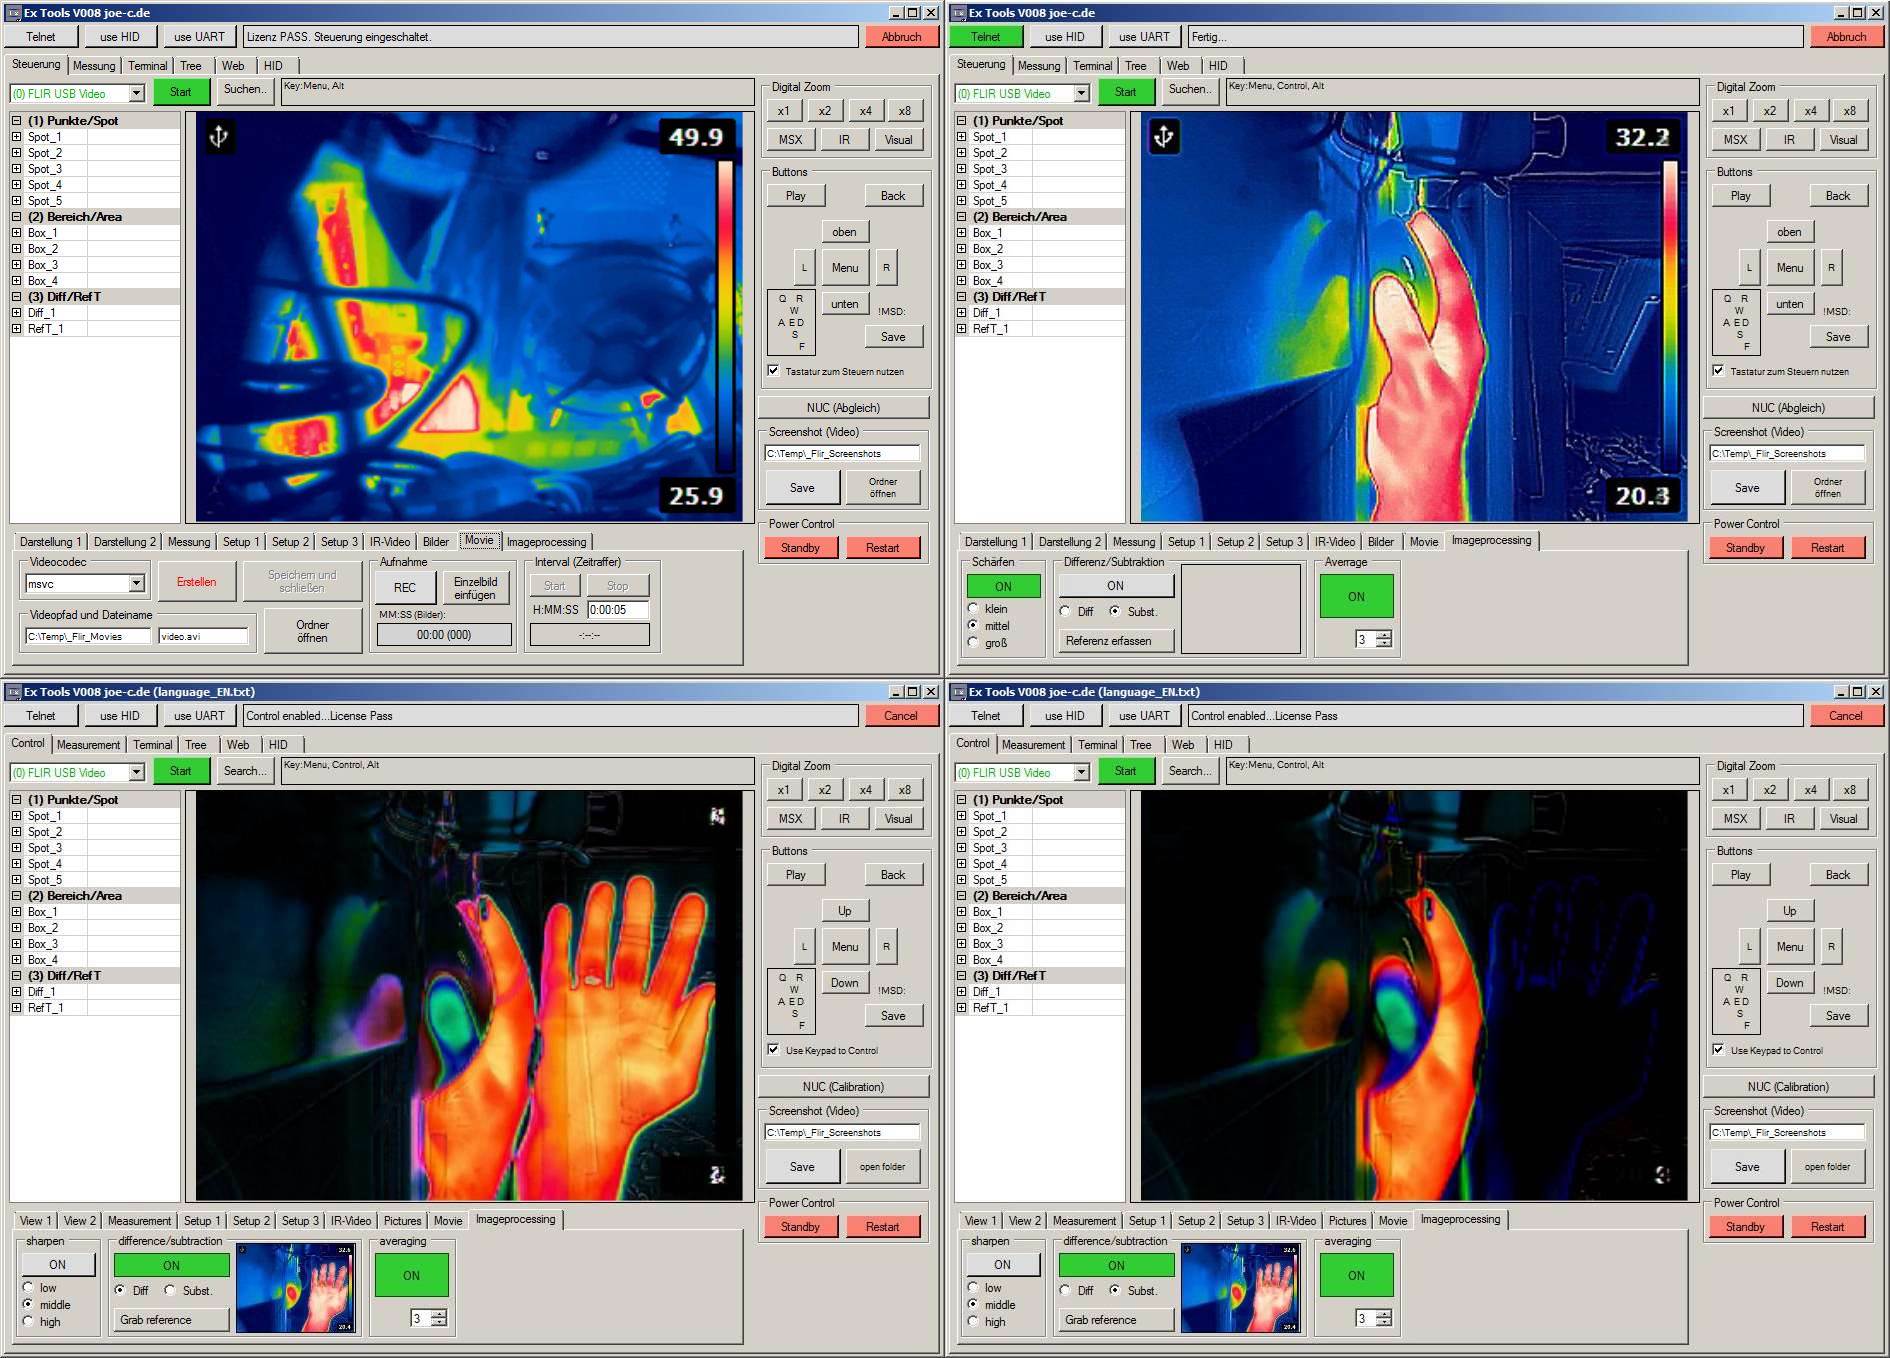The image size is (1890, 1358).
Task: Open the FLIR USB Video dropdown in the bottom-right window
Action: point(1081,772)
